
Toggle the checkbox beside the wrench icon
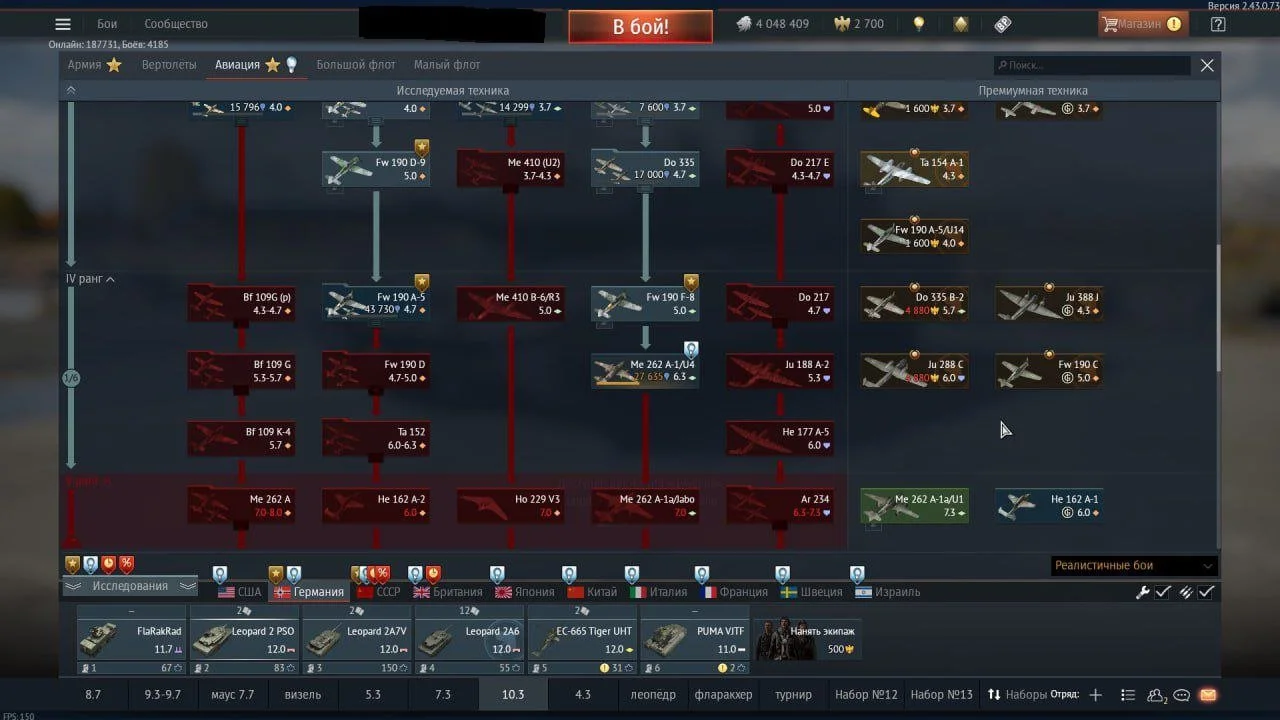[x=1163, y=592]
